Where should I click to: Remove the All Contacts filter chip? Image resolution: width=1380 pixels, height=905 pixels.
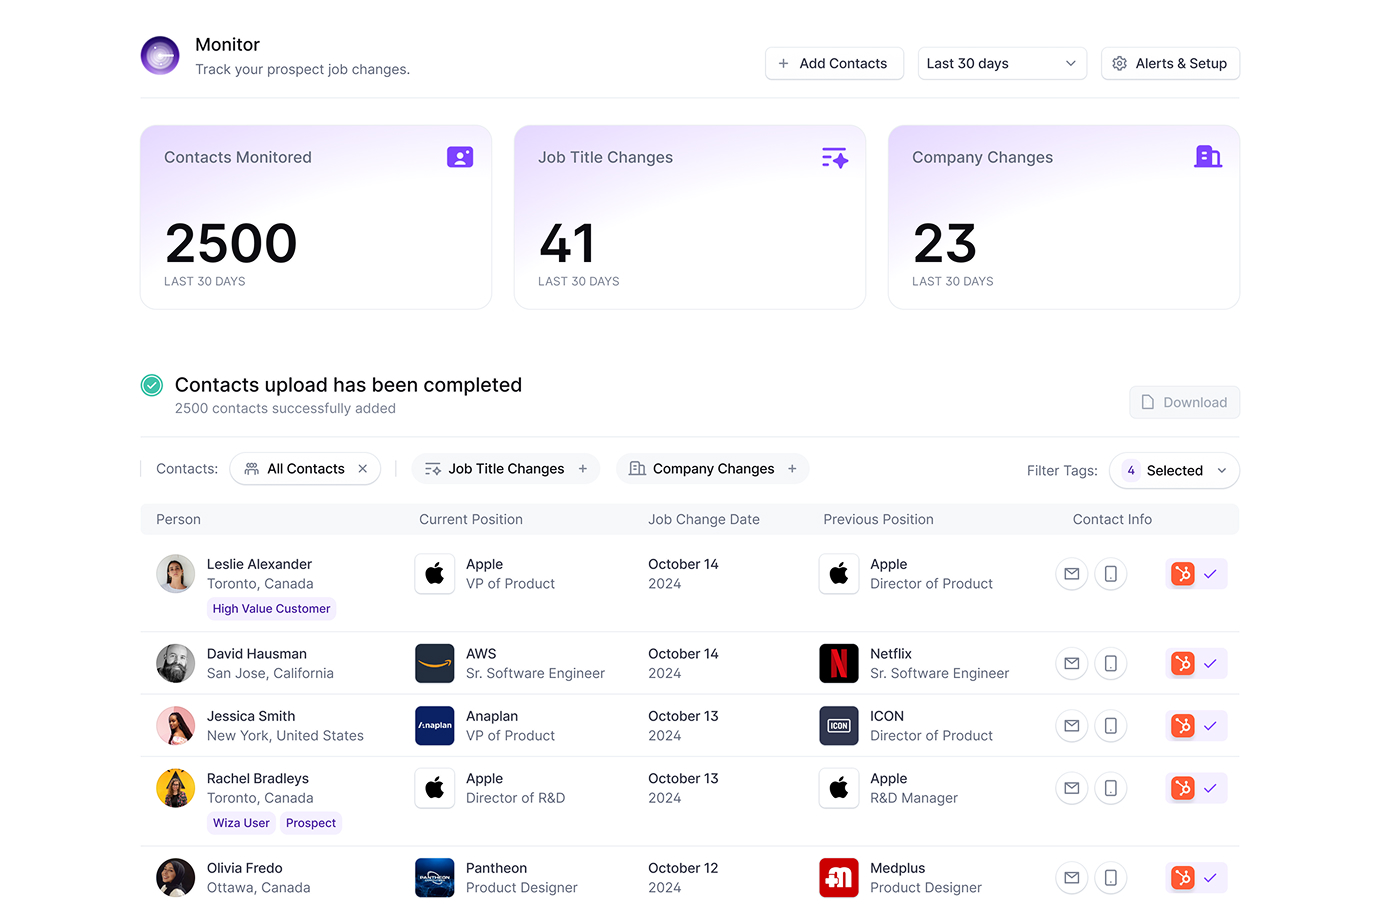363,468
